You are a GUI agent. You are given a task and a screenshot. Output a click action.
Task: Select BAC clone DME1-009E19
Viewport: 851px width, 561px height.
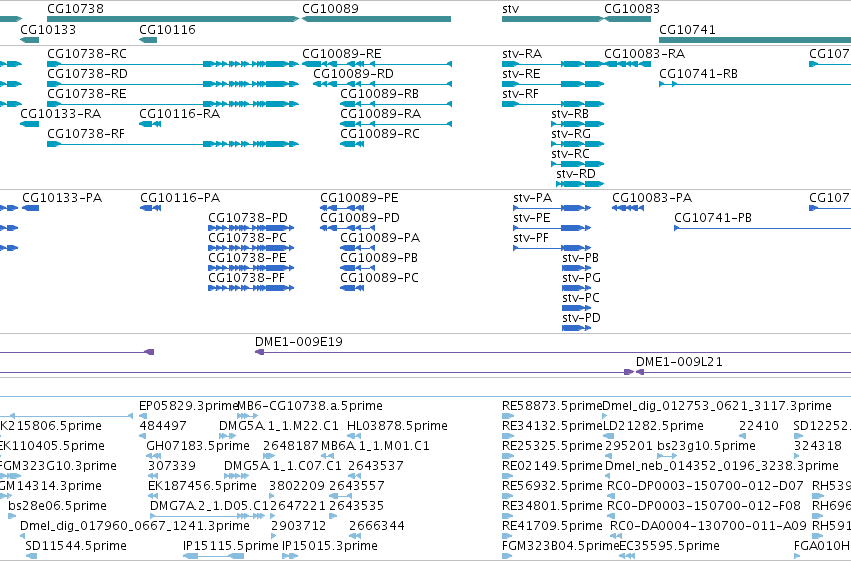pos(299,342)
